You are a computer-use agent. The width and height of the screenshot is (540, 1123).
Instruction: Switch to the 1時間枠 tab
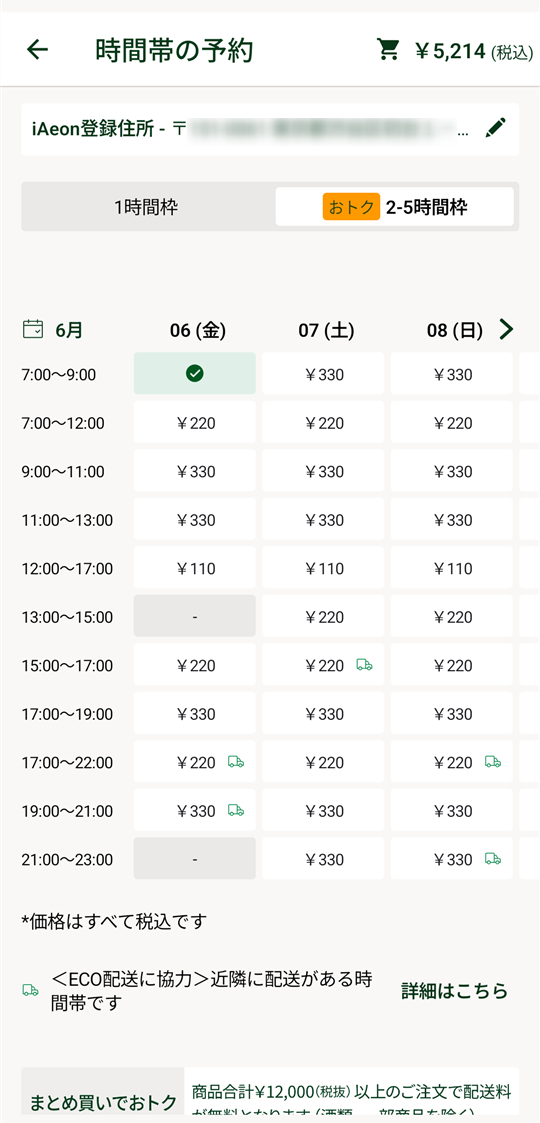146,208
